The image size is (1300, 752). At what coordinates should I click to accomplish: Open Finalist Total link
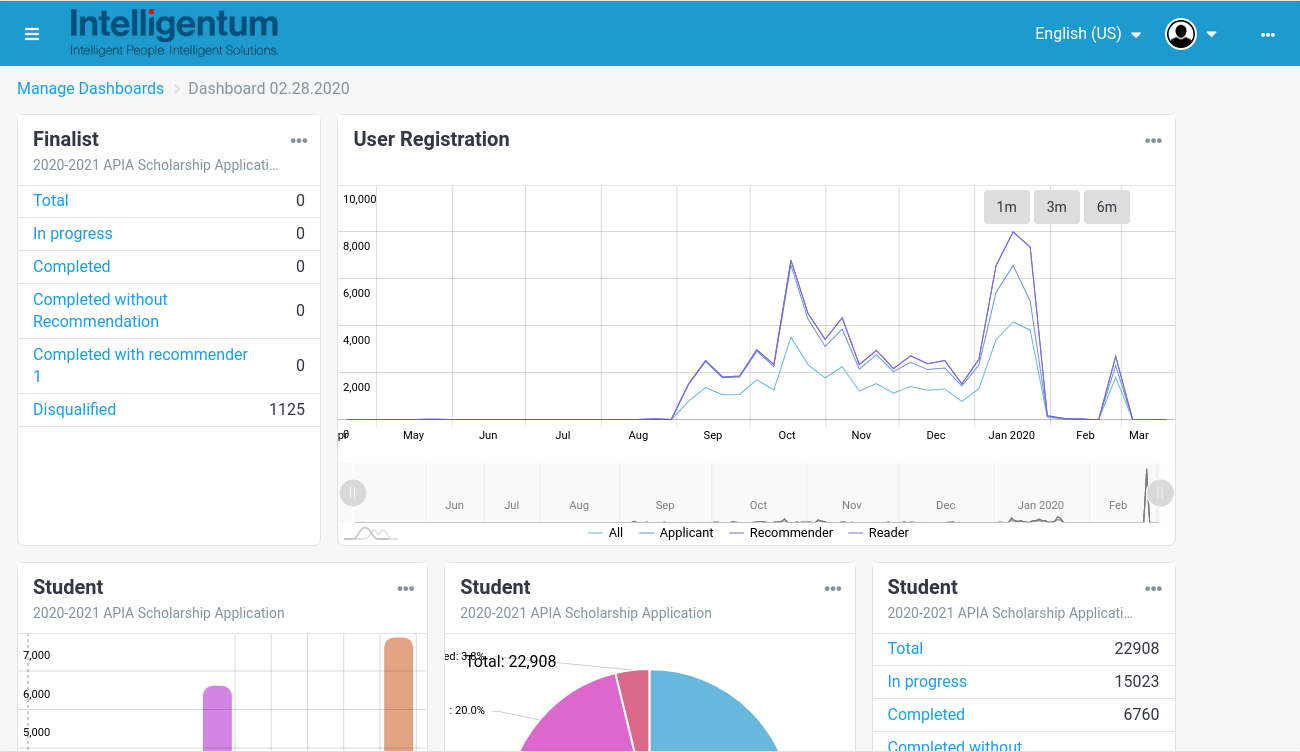51,201
